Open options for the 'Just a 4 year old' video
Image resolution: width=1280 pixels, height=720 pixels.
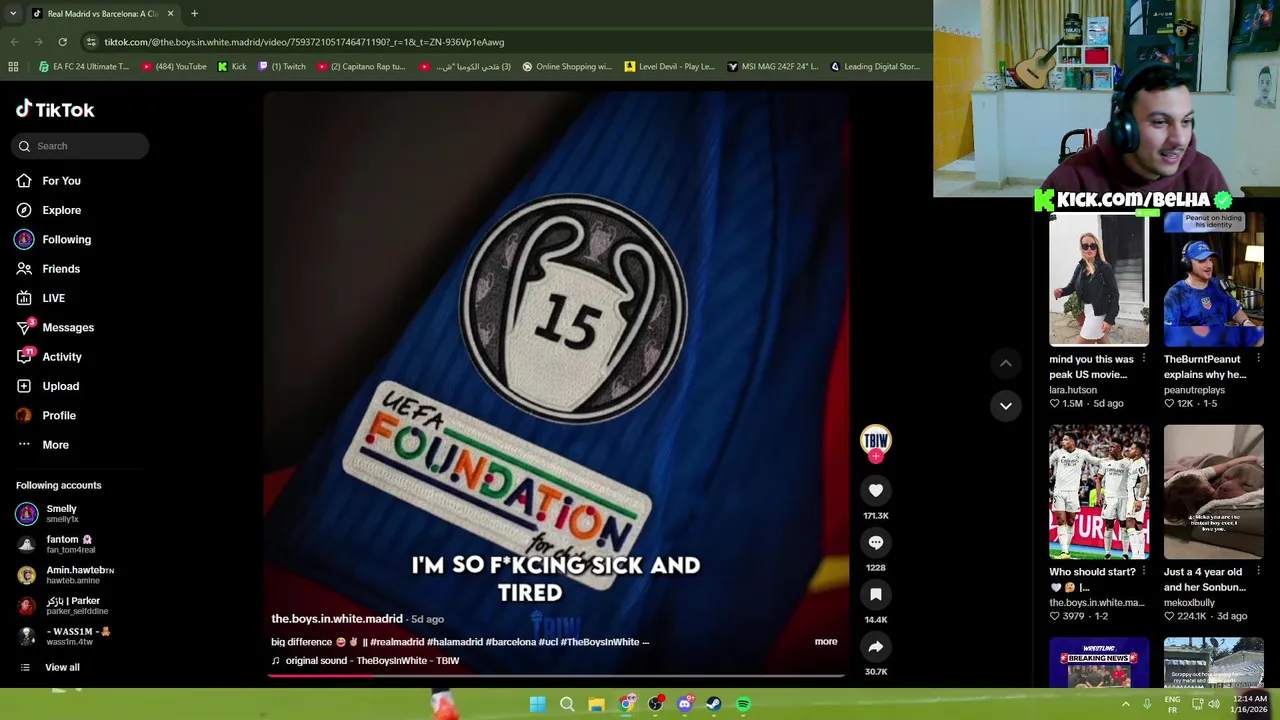point(1258,572)
